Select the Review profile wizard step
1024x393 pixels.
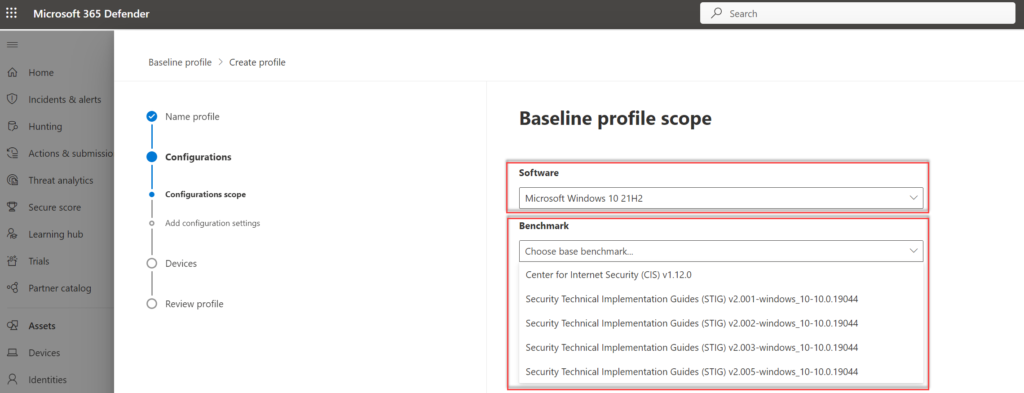(x=194, y=304)
